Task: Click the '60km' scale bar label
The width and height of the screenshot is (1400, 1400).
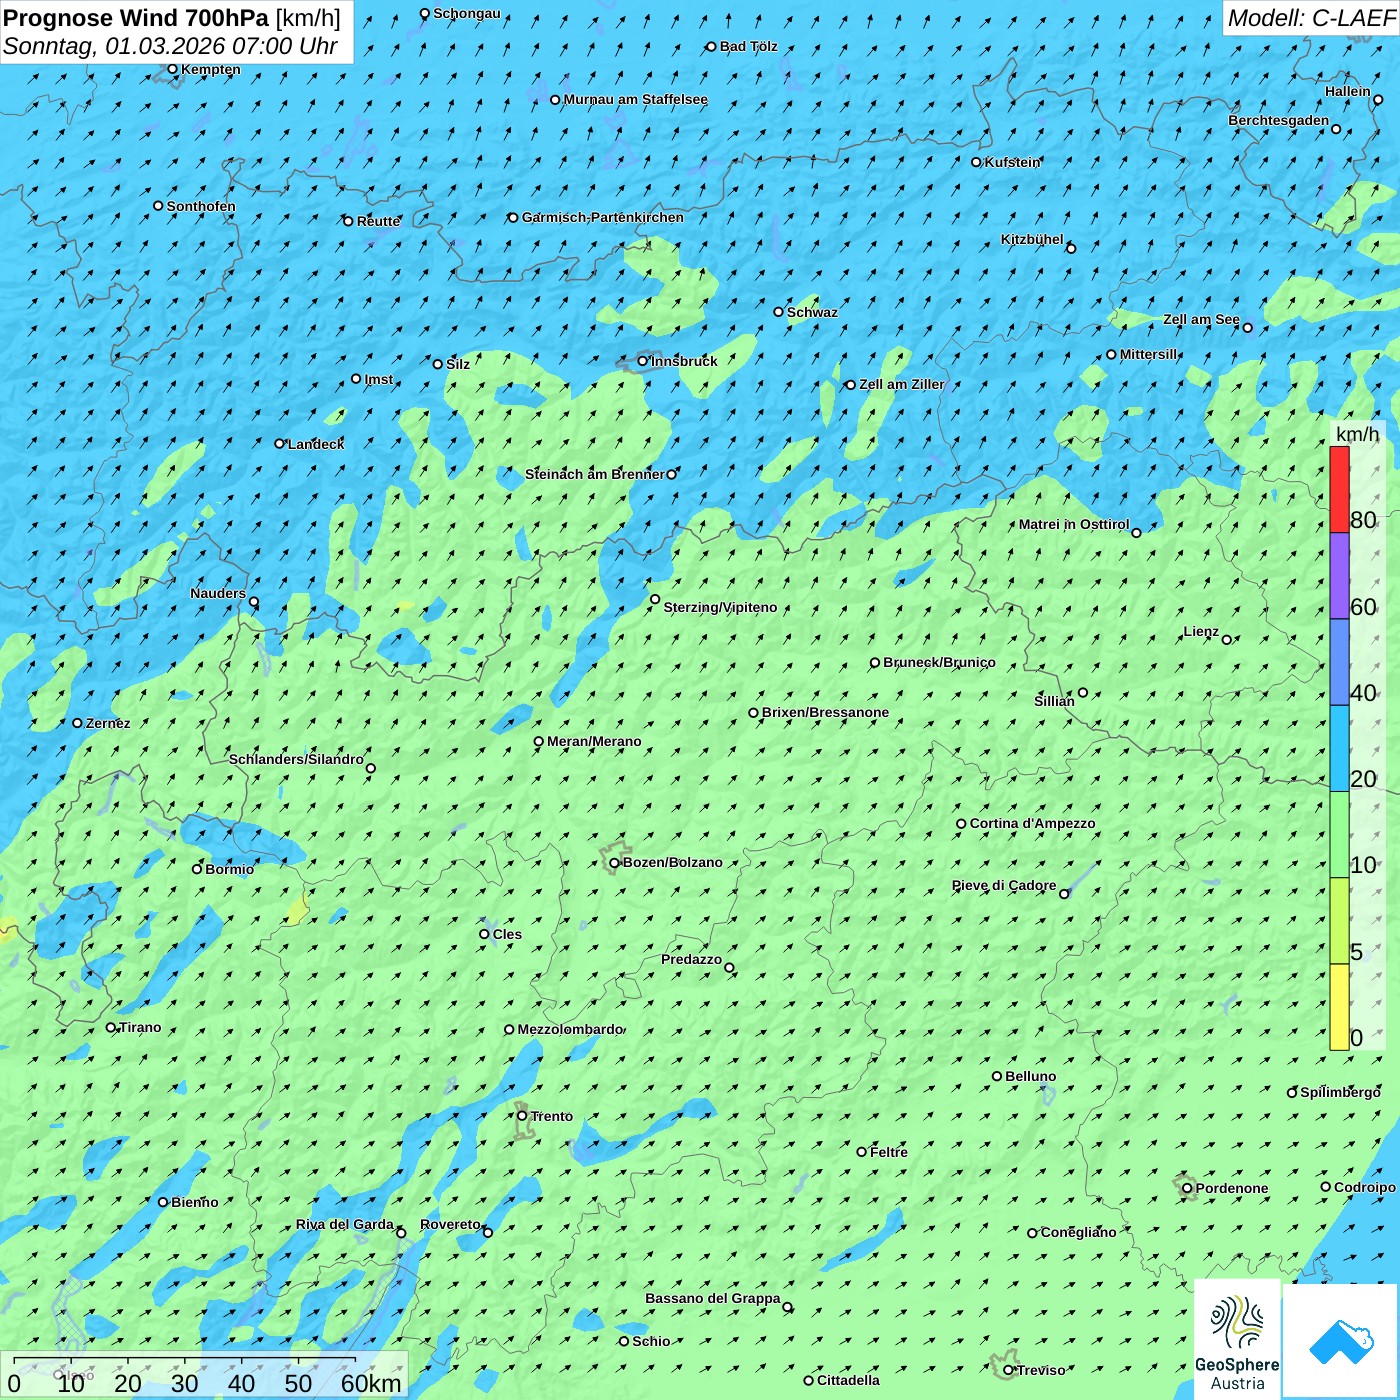Action: pos(371,1383)
